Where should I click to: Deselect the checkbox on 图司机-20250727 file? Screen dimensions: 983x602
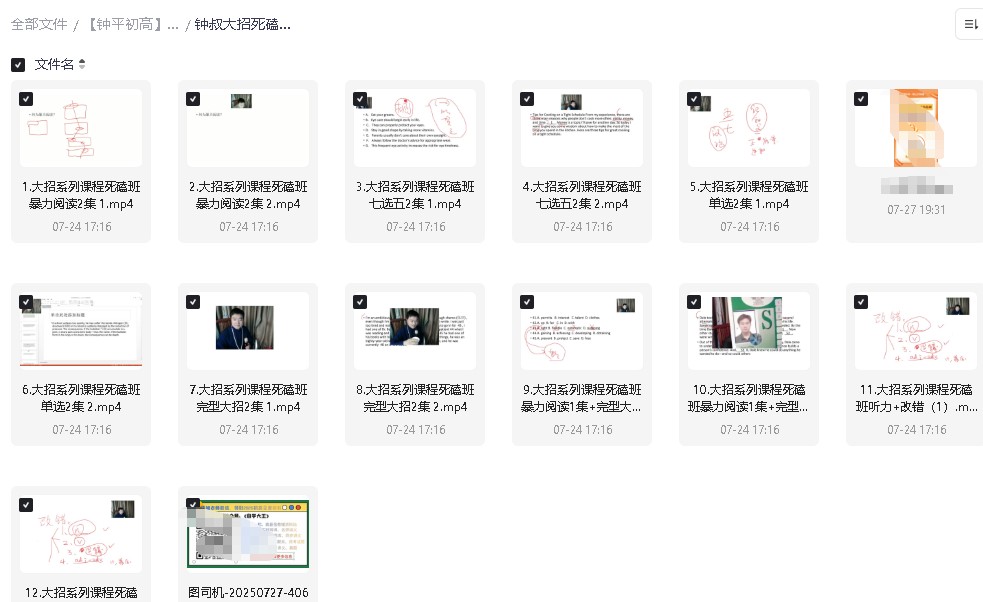coord(193,504)
